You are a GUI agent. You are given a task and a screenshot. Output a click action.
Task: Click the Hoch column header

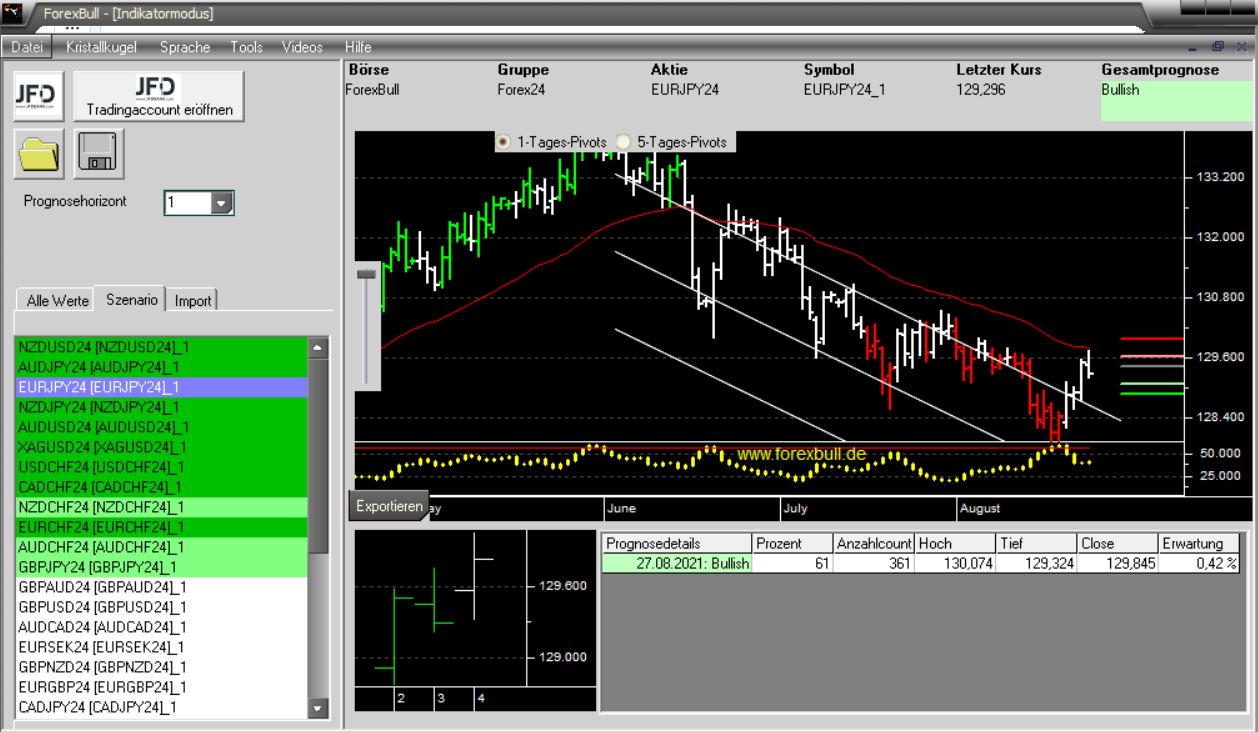click(956, 544)
